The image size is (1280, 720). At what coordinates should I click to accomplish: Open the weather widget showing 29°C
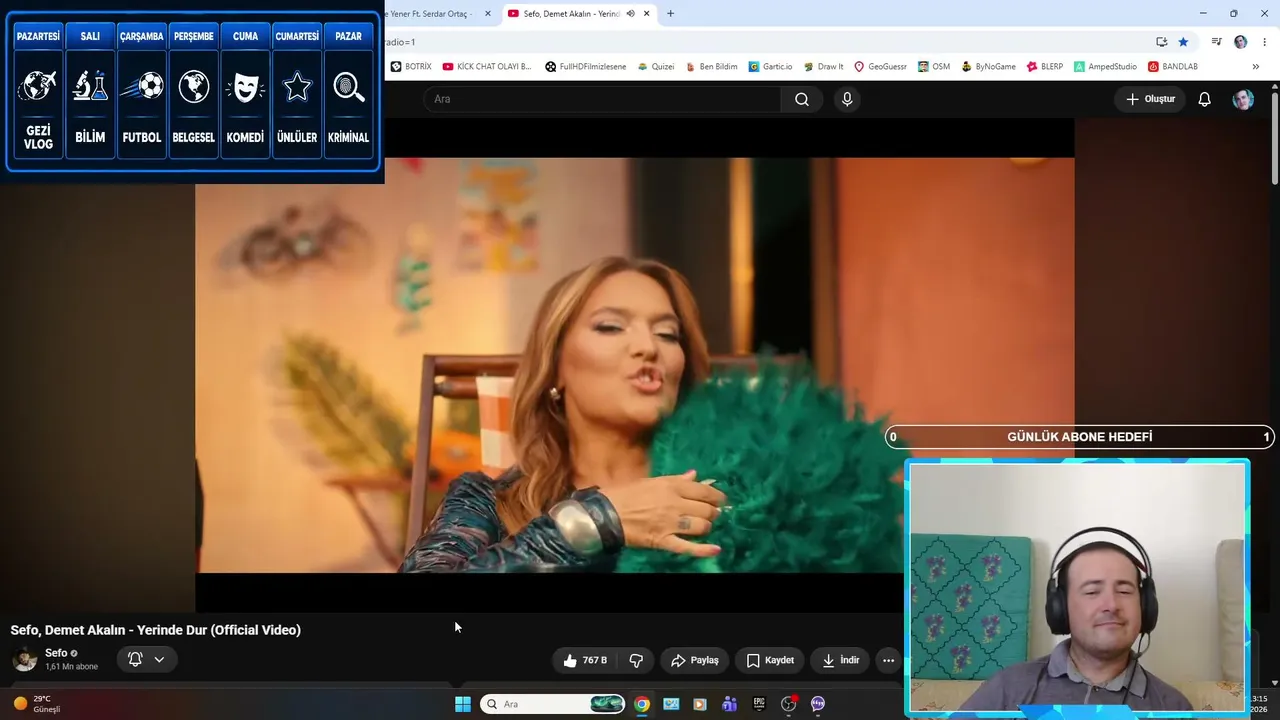pyautogui.click(x=38, y=704)
